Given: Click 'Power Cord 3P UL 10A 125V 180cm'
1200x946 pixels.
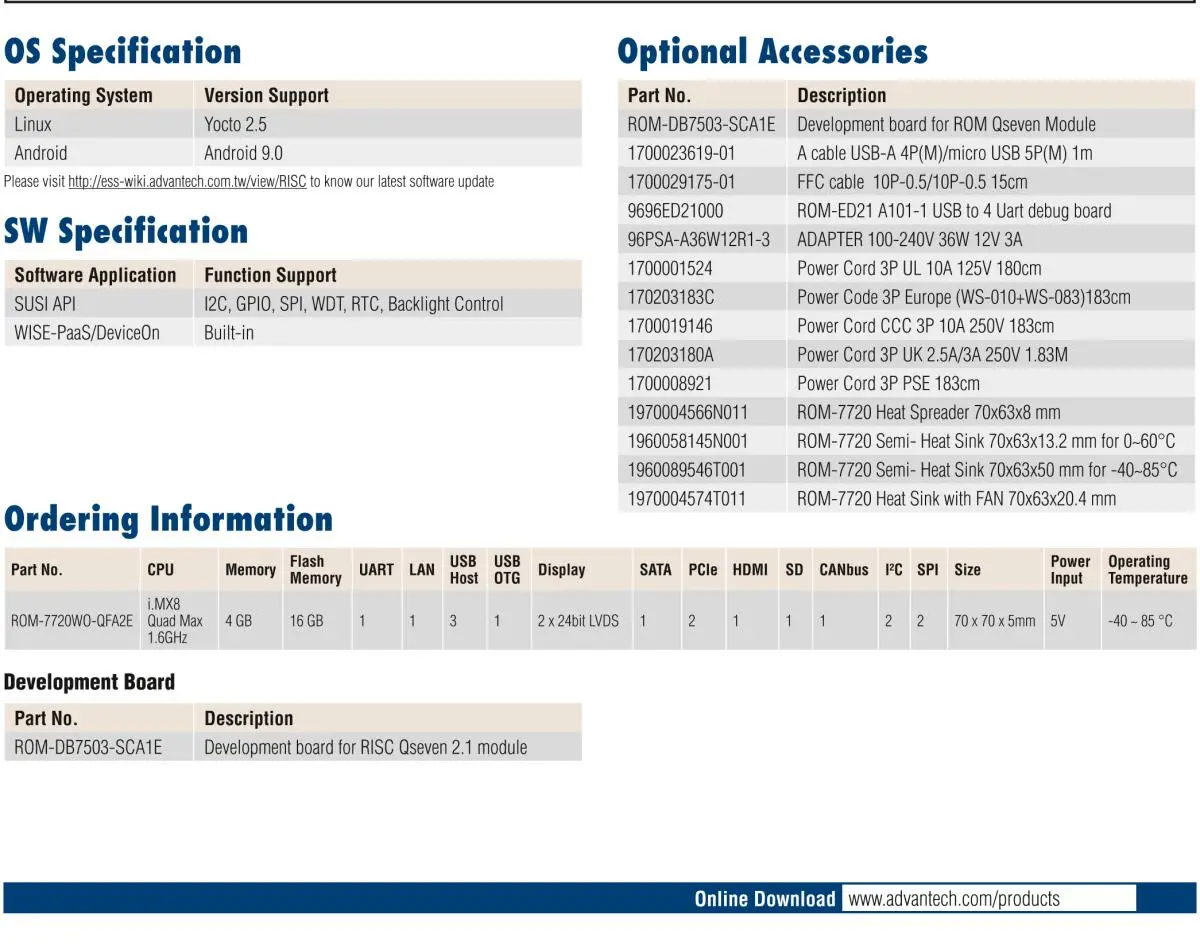Looking at the screenshot, I should (x=919, y=268).
